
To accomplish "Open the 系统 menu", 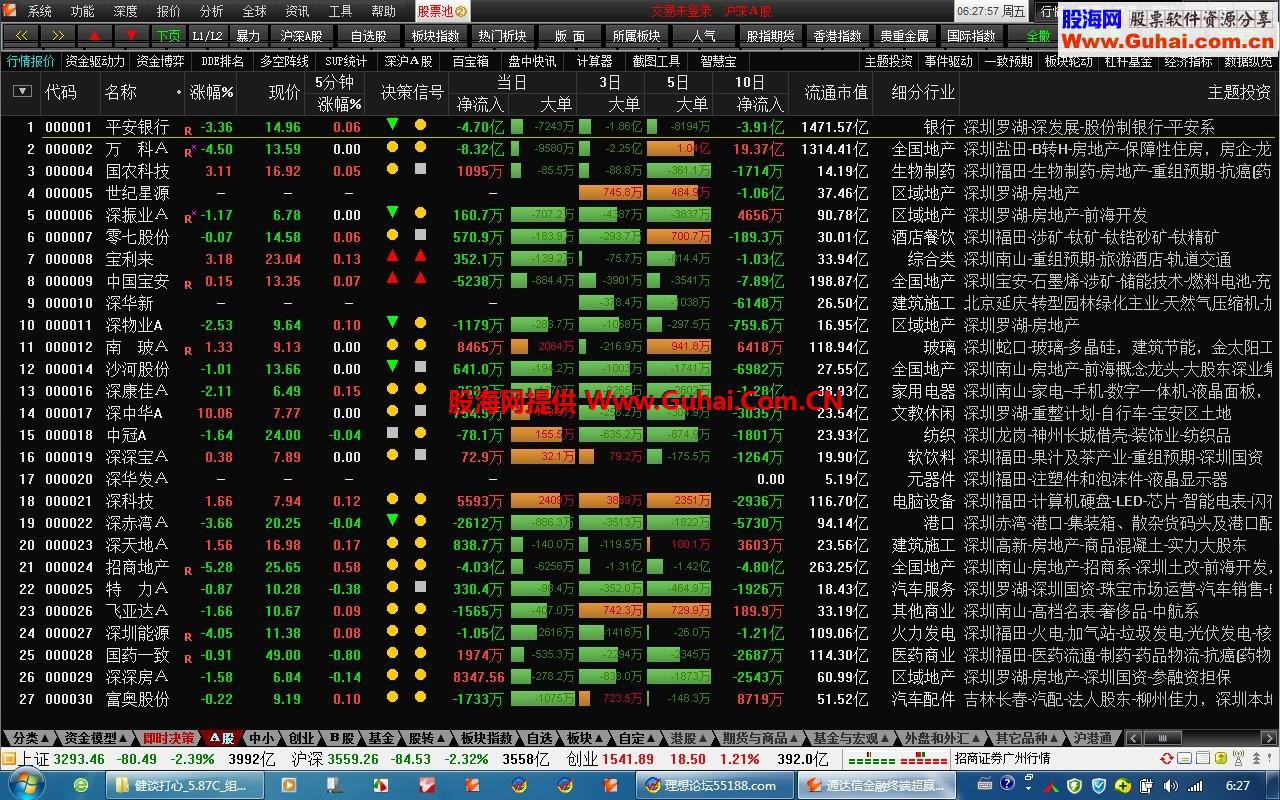I will tap(39, 11).
